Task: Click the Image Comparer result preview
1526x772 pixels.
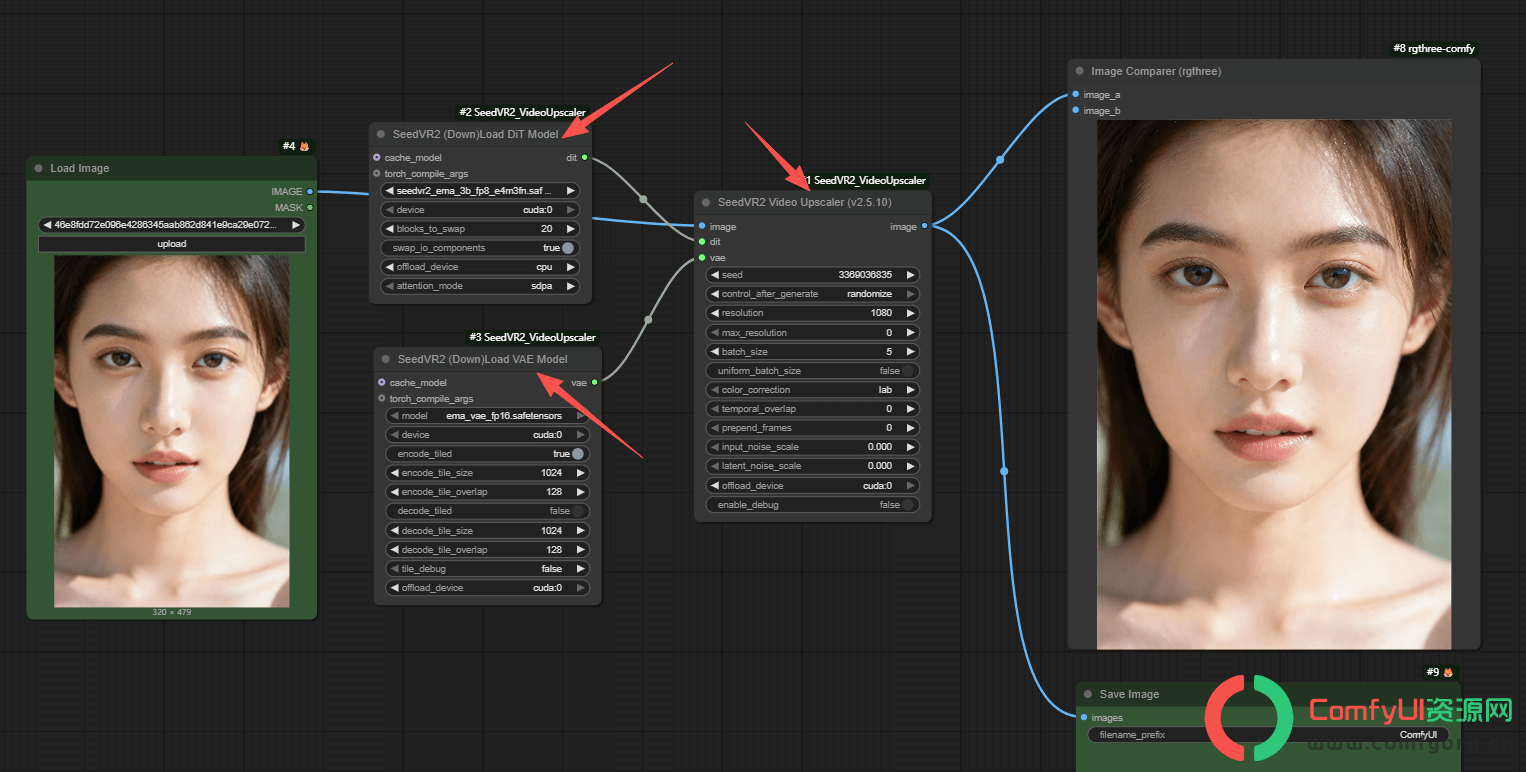Action: tap(1274, 385)
